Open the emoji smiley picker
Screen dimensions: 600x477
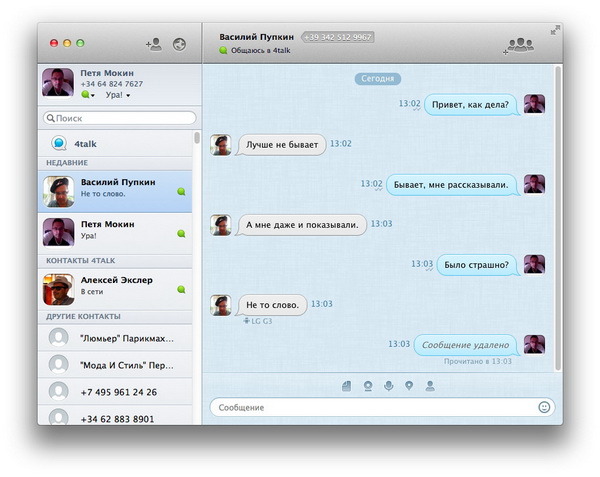tap(544, 407)
